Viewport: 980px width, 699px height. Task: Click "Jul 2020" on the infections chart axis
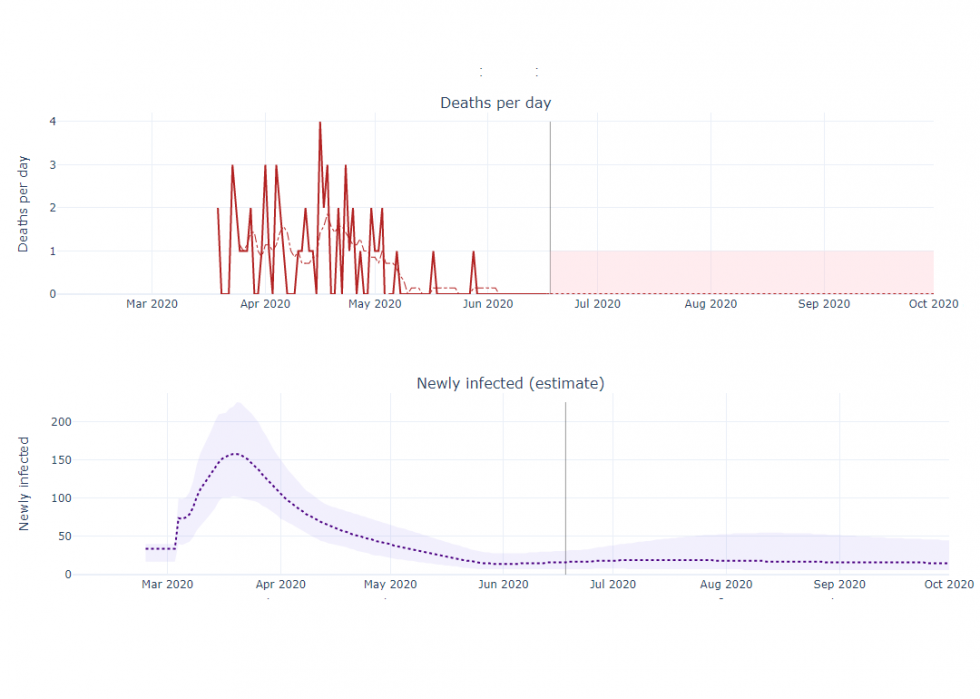(x=612, y=584)
